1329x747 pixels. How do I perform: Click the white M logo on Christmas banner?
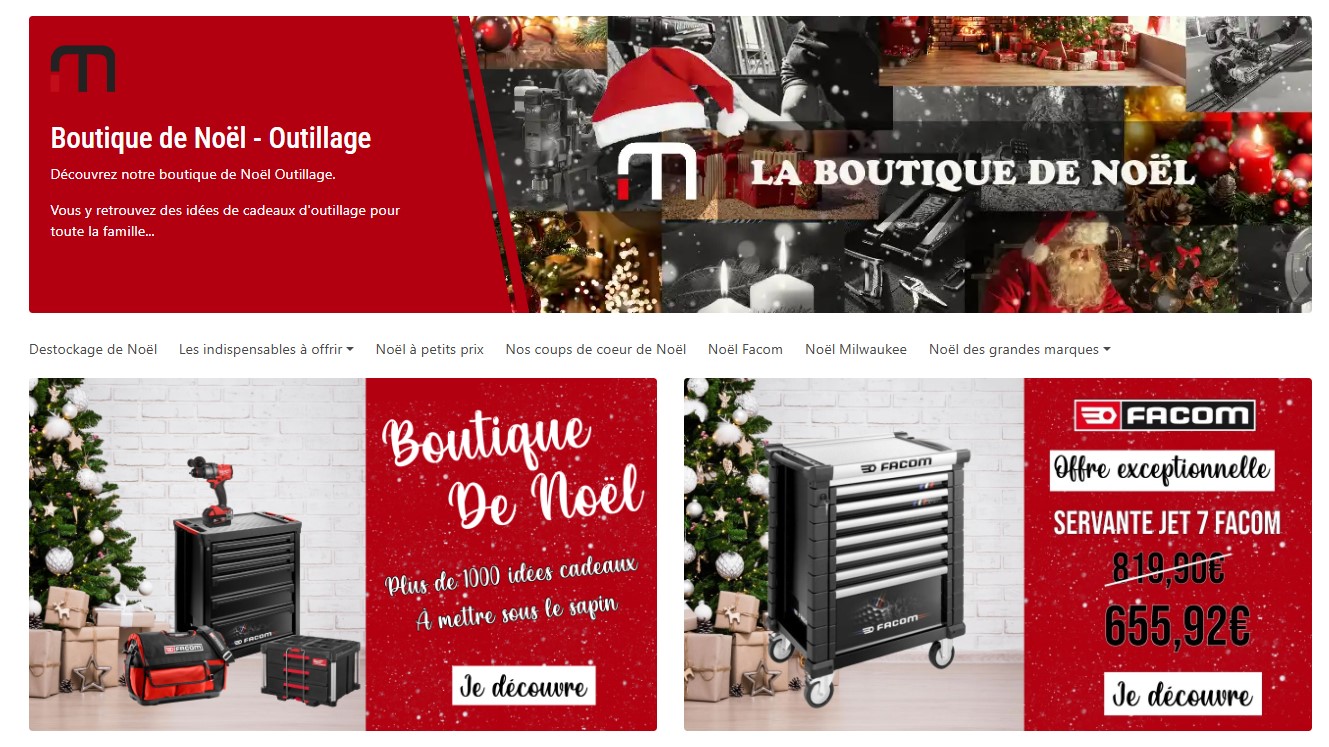coord(657,172)
